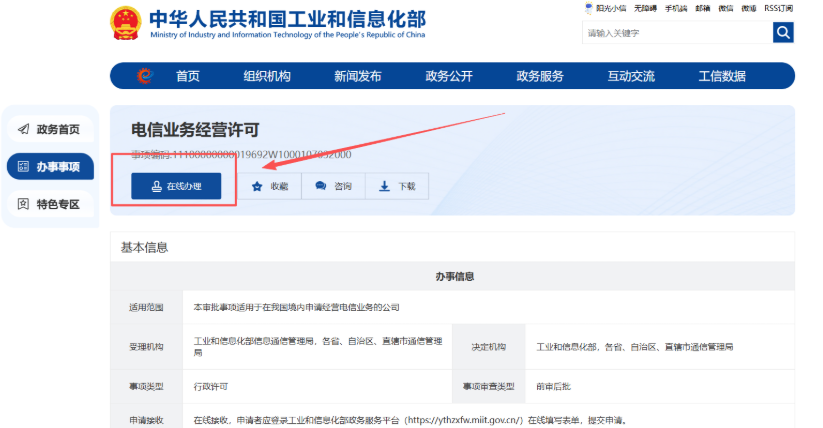This screenshot has height=428, width=823.
Task: Click the 电信业务经营许可 page heading
Action: (x=195, y=130)
